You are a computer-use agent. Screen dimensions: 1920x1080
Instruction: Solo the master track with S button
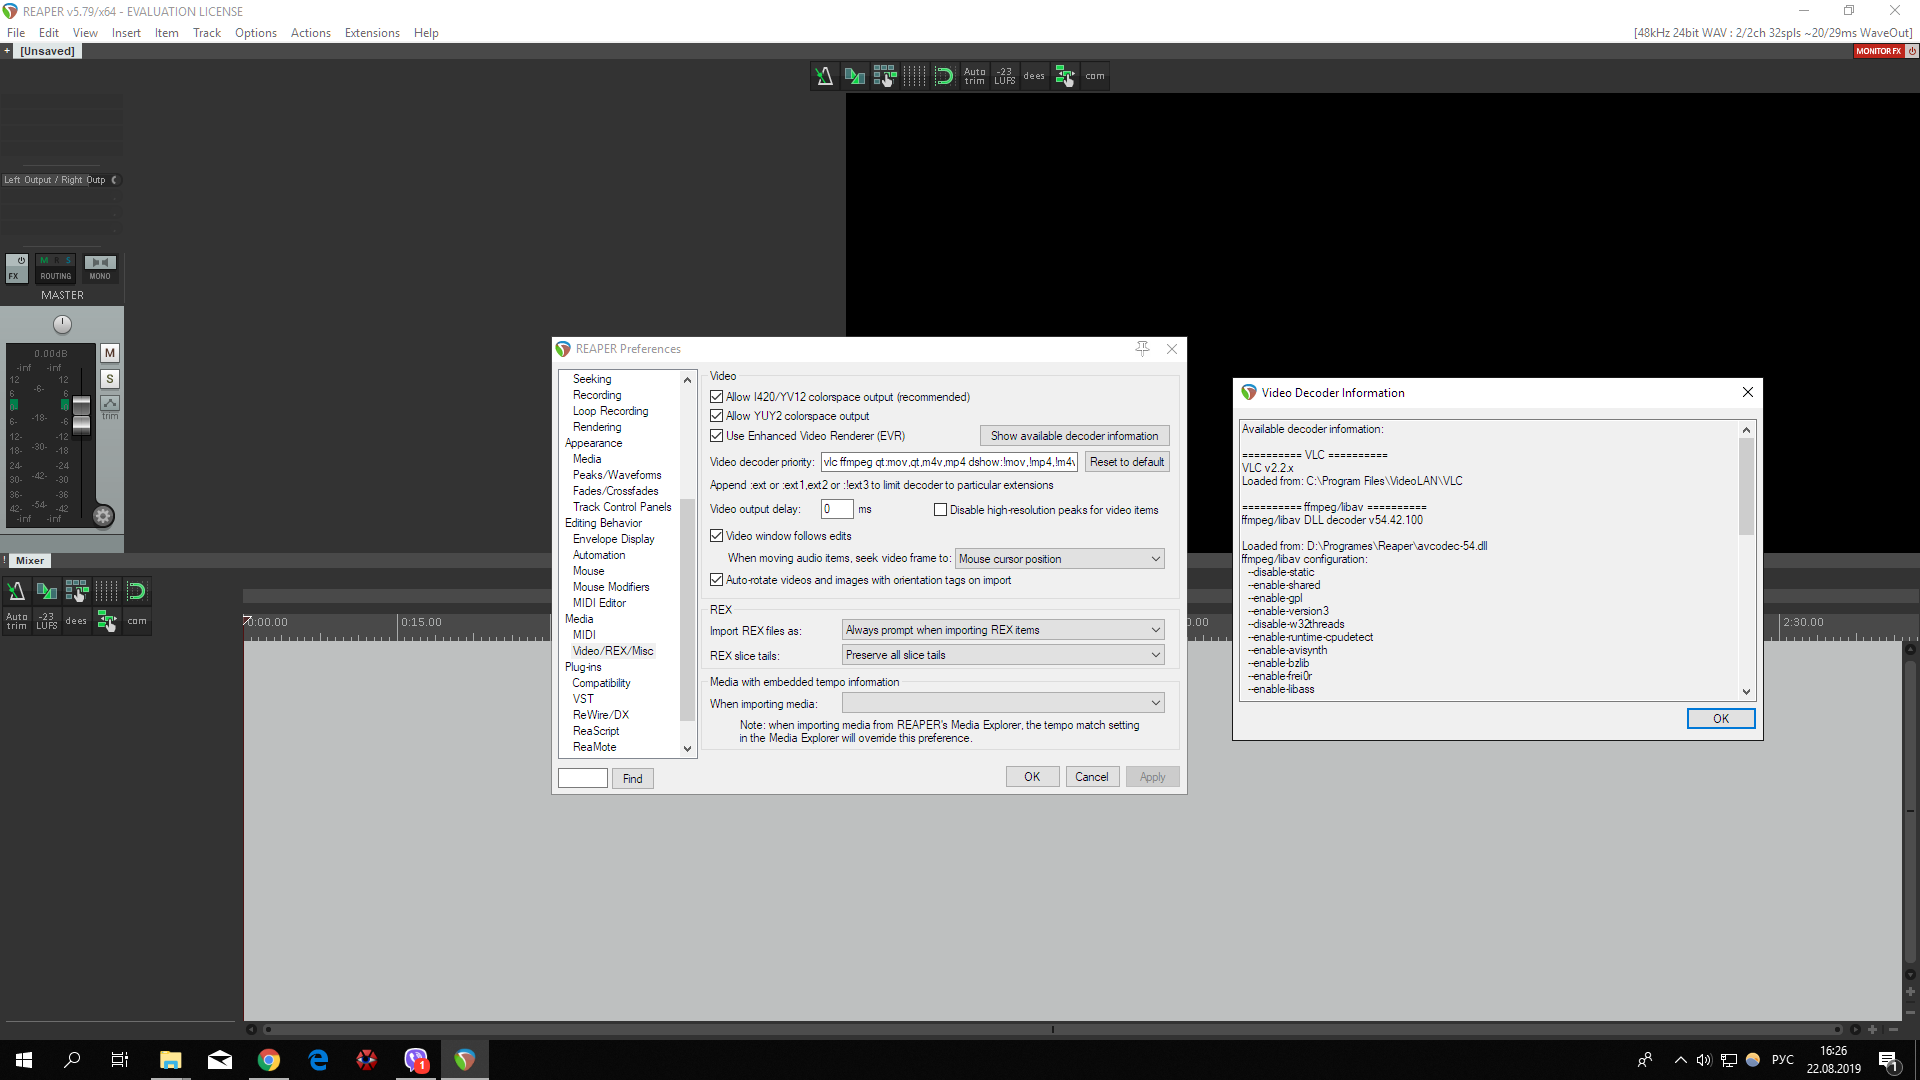110,379
